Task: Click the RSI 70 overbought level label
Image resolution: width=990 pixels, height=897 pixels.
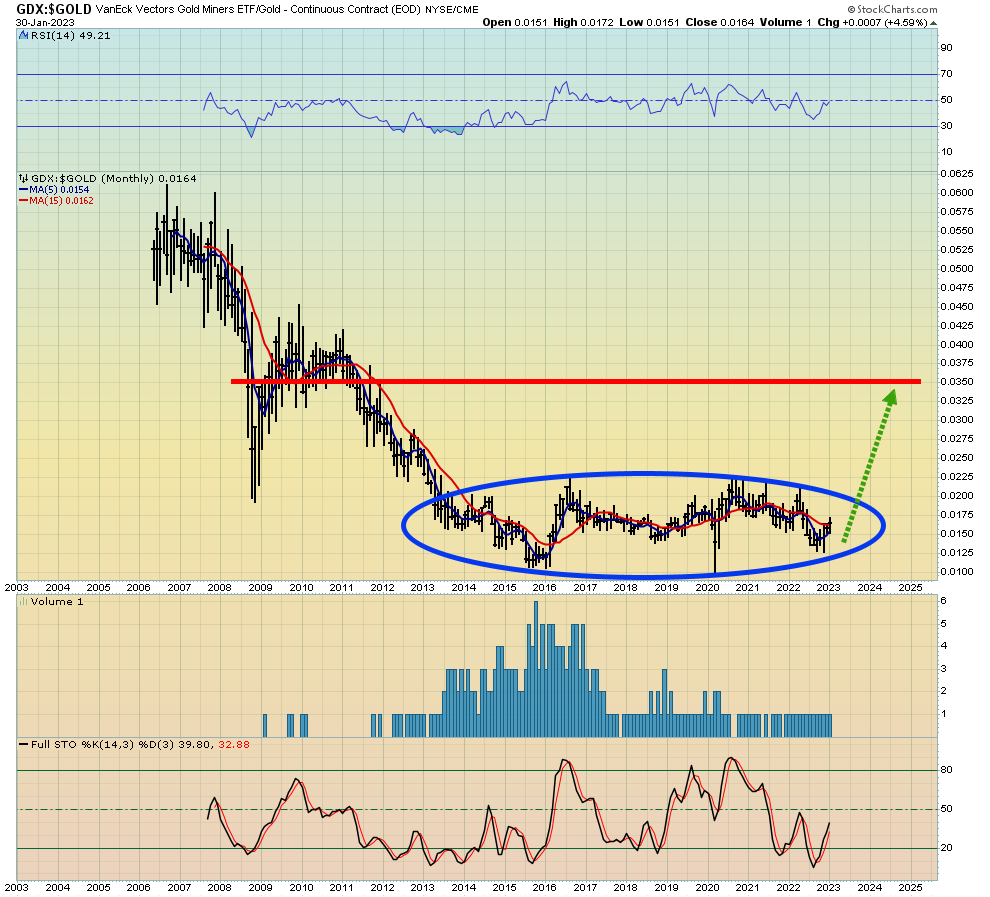Action: click(x=946, y=74)
